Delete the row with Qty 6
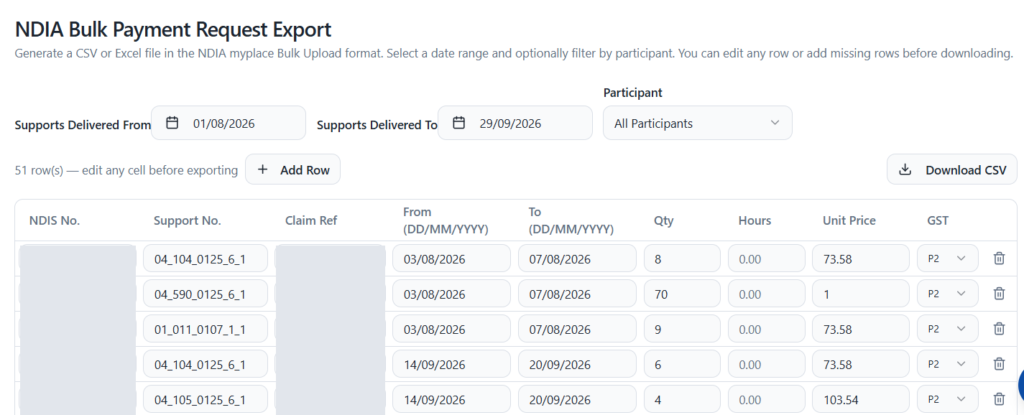This screenshot has height=415, width=1024. tap(999, 364)
